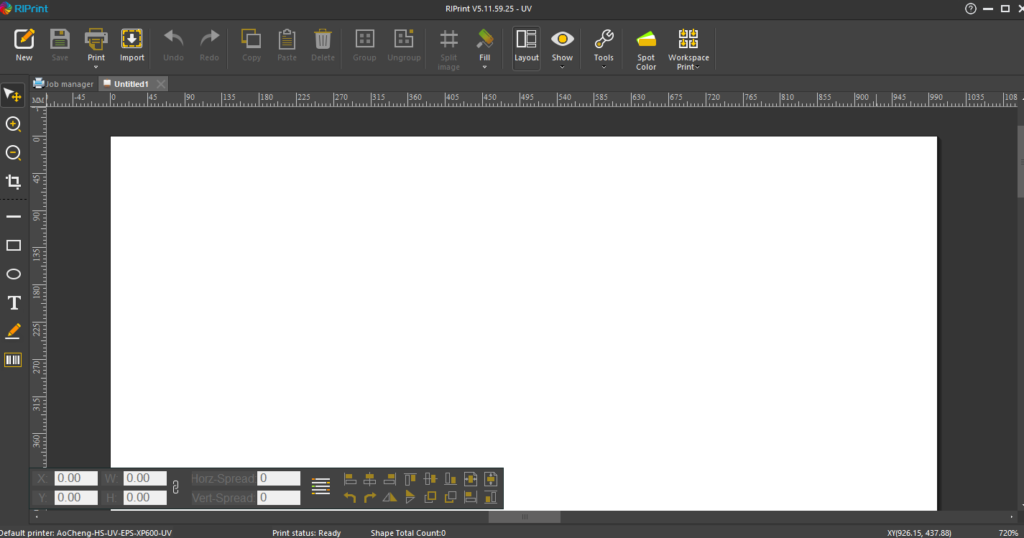Viewport: 1024px width, 538px height.
Task: Open the help question mark
Action: pos(970,8)
